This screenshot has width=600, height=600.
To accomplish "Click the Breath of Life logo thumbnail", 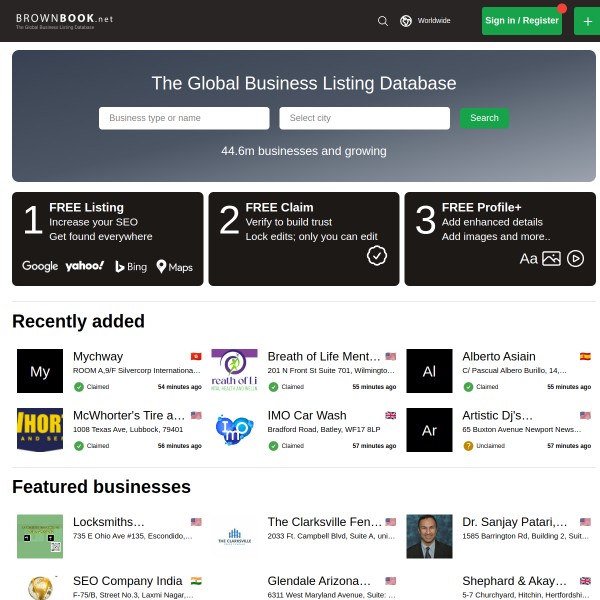I will [x=234, y=371].
